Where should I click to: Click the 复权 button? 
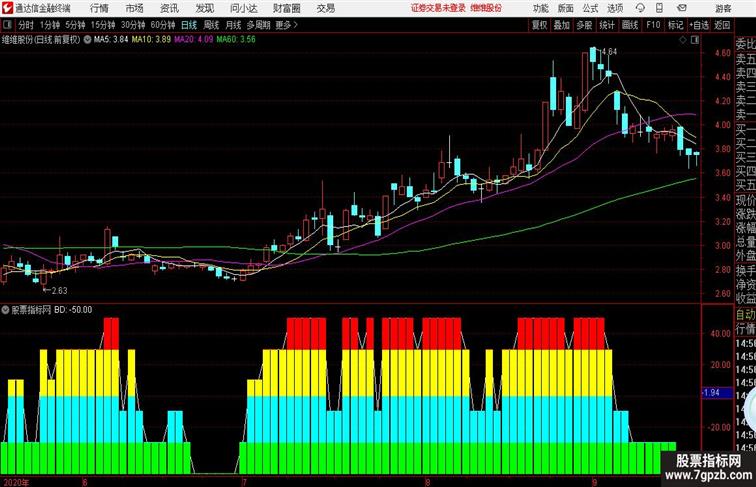point(540,25)
